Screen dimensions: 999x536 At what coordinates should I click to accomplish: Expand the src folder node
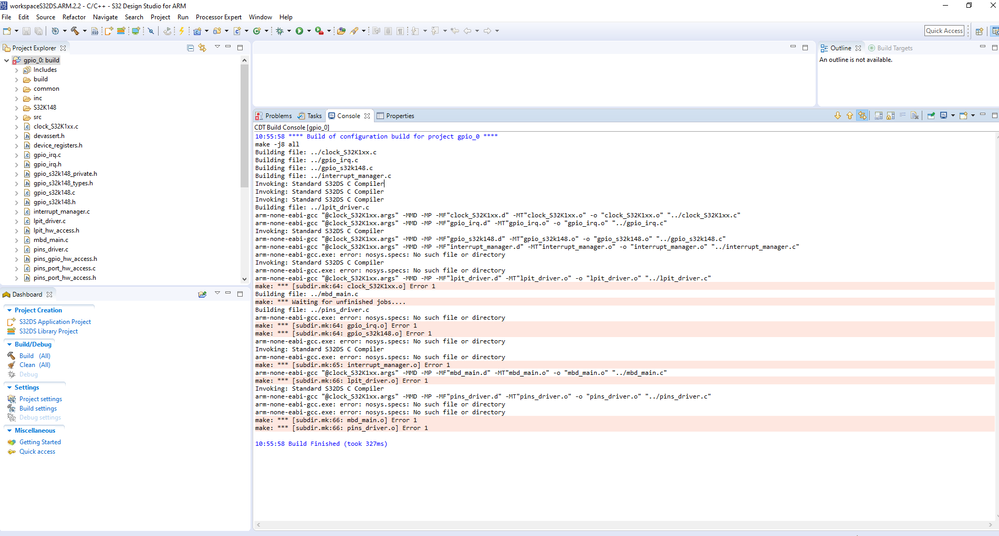[17, 117]
